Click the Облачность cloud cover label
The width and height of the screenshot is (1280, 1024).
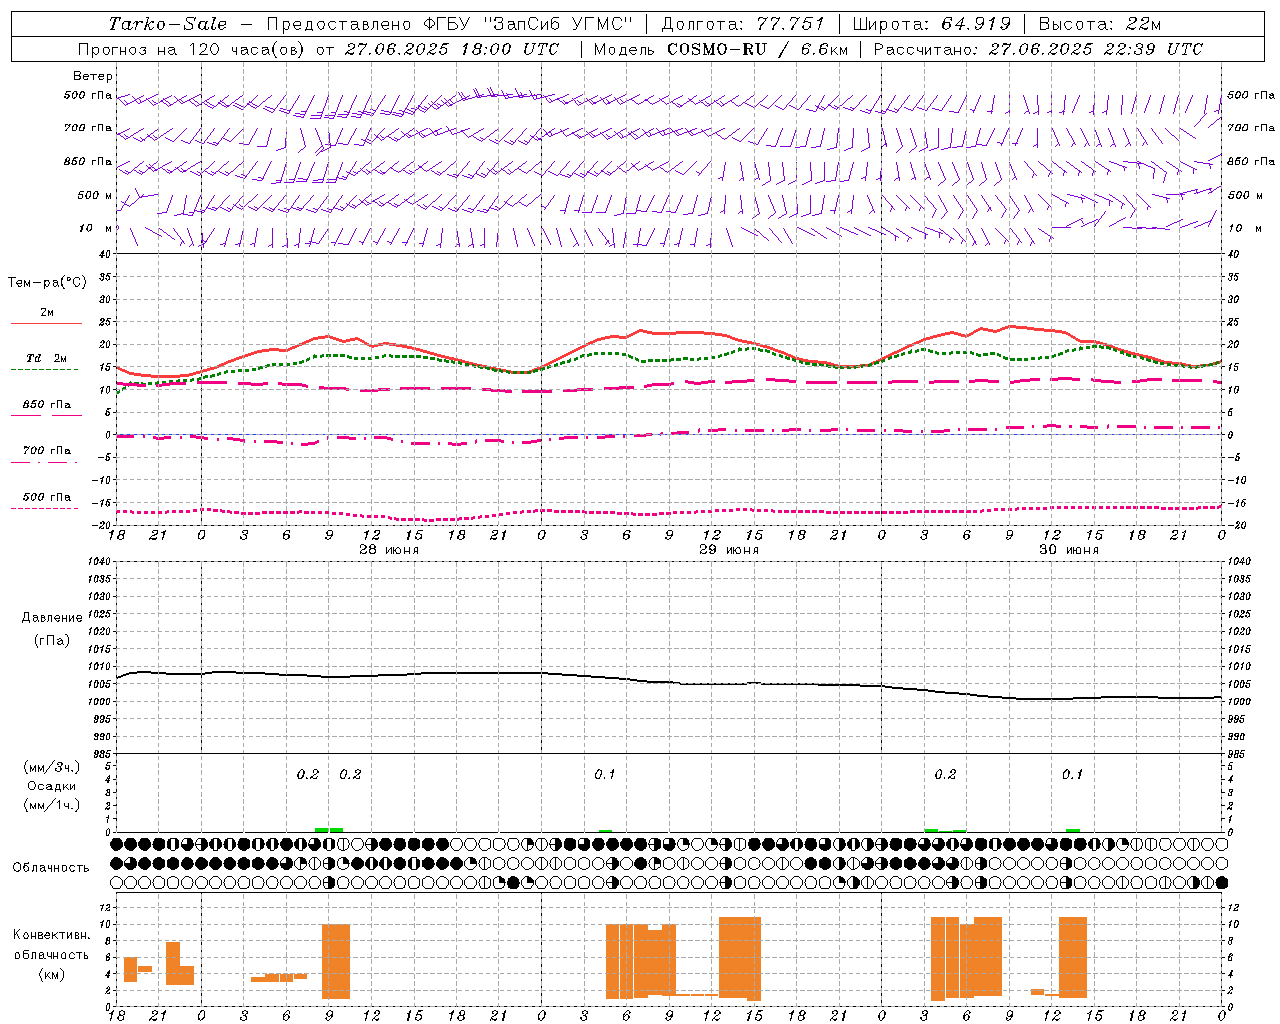(51, 868)
